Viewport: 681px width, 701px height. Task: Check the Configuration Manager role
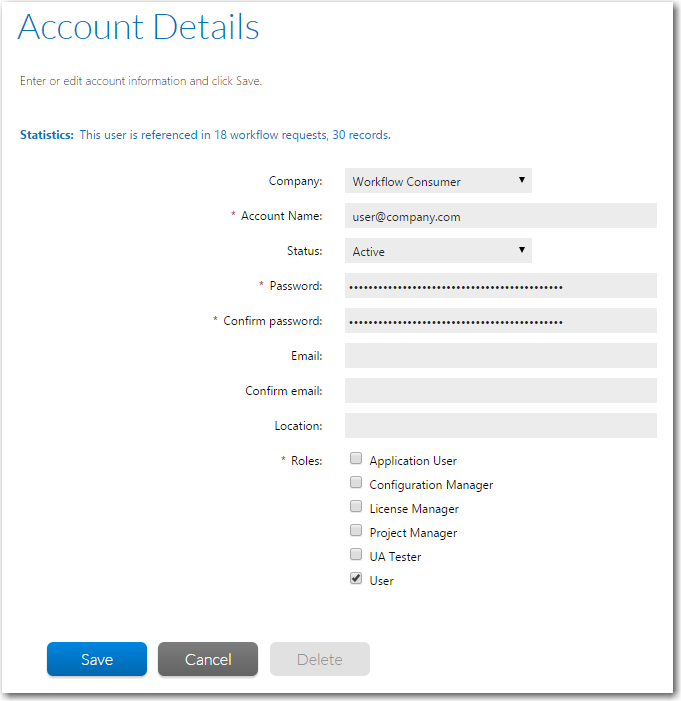tap(356, 483)
